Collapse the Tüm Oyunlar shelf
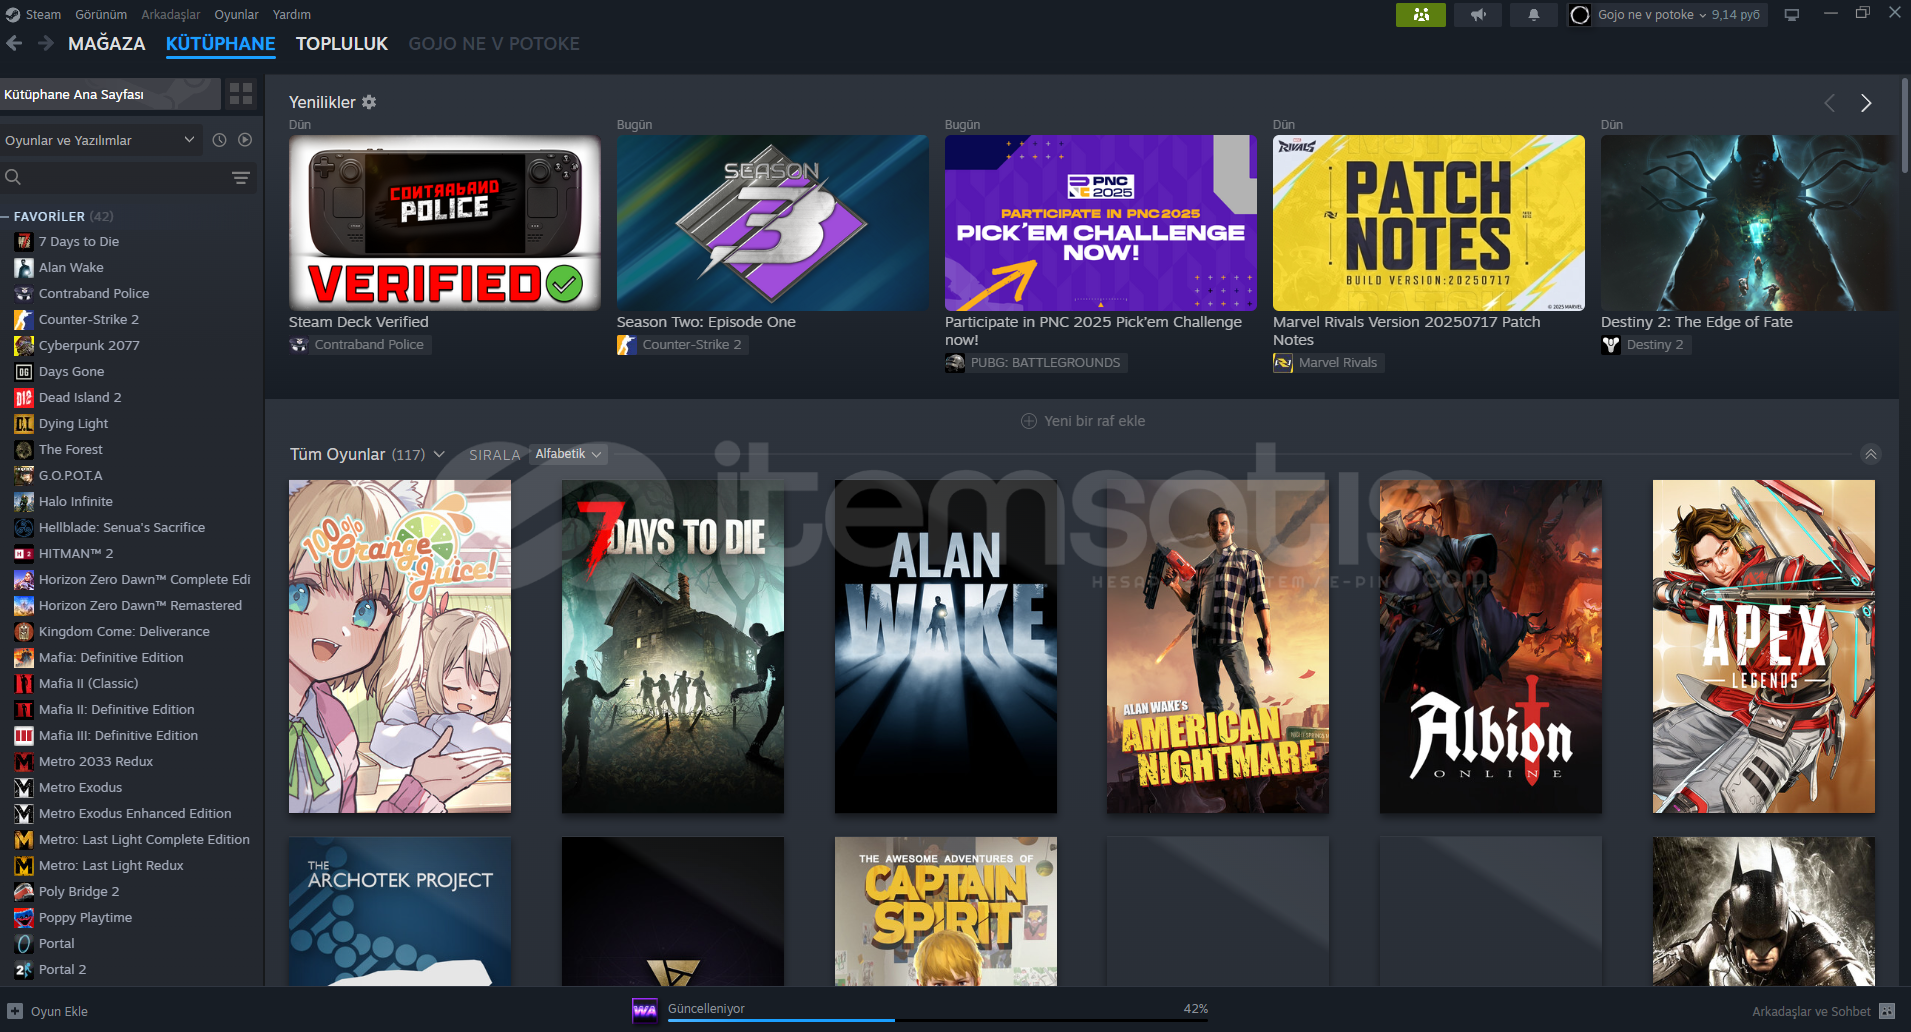 pos(1871,454)
